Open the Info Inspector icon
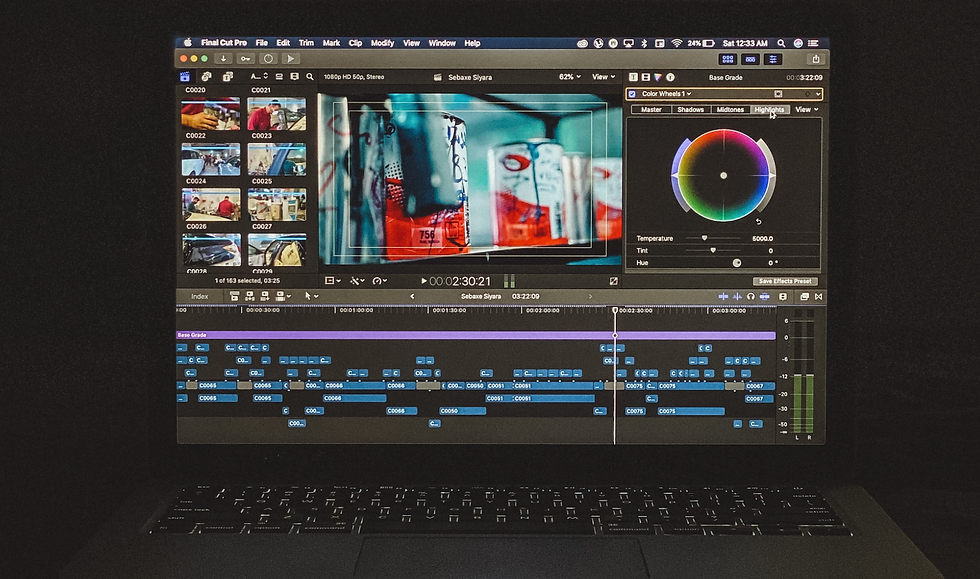The height and width of the screenshot is (579, 980). pyautogui.click(x=670, y=78)
